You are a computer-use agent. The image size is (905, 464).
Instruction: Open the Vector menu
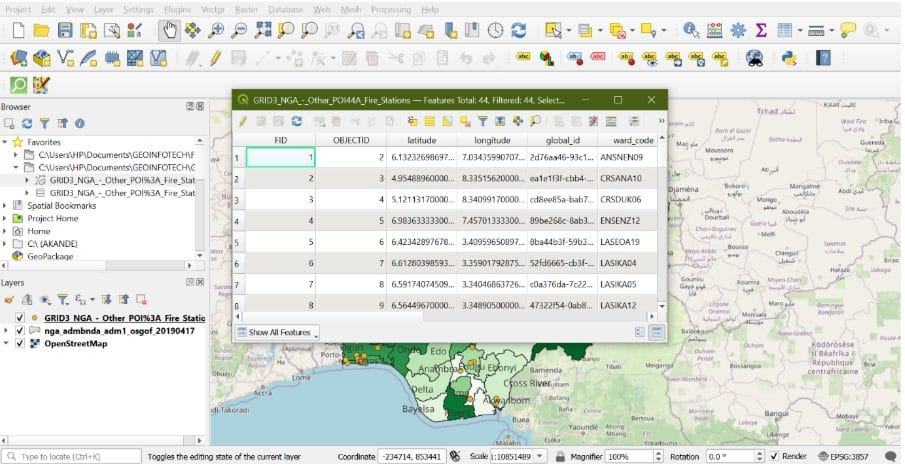point(212,9)
